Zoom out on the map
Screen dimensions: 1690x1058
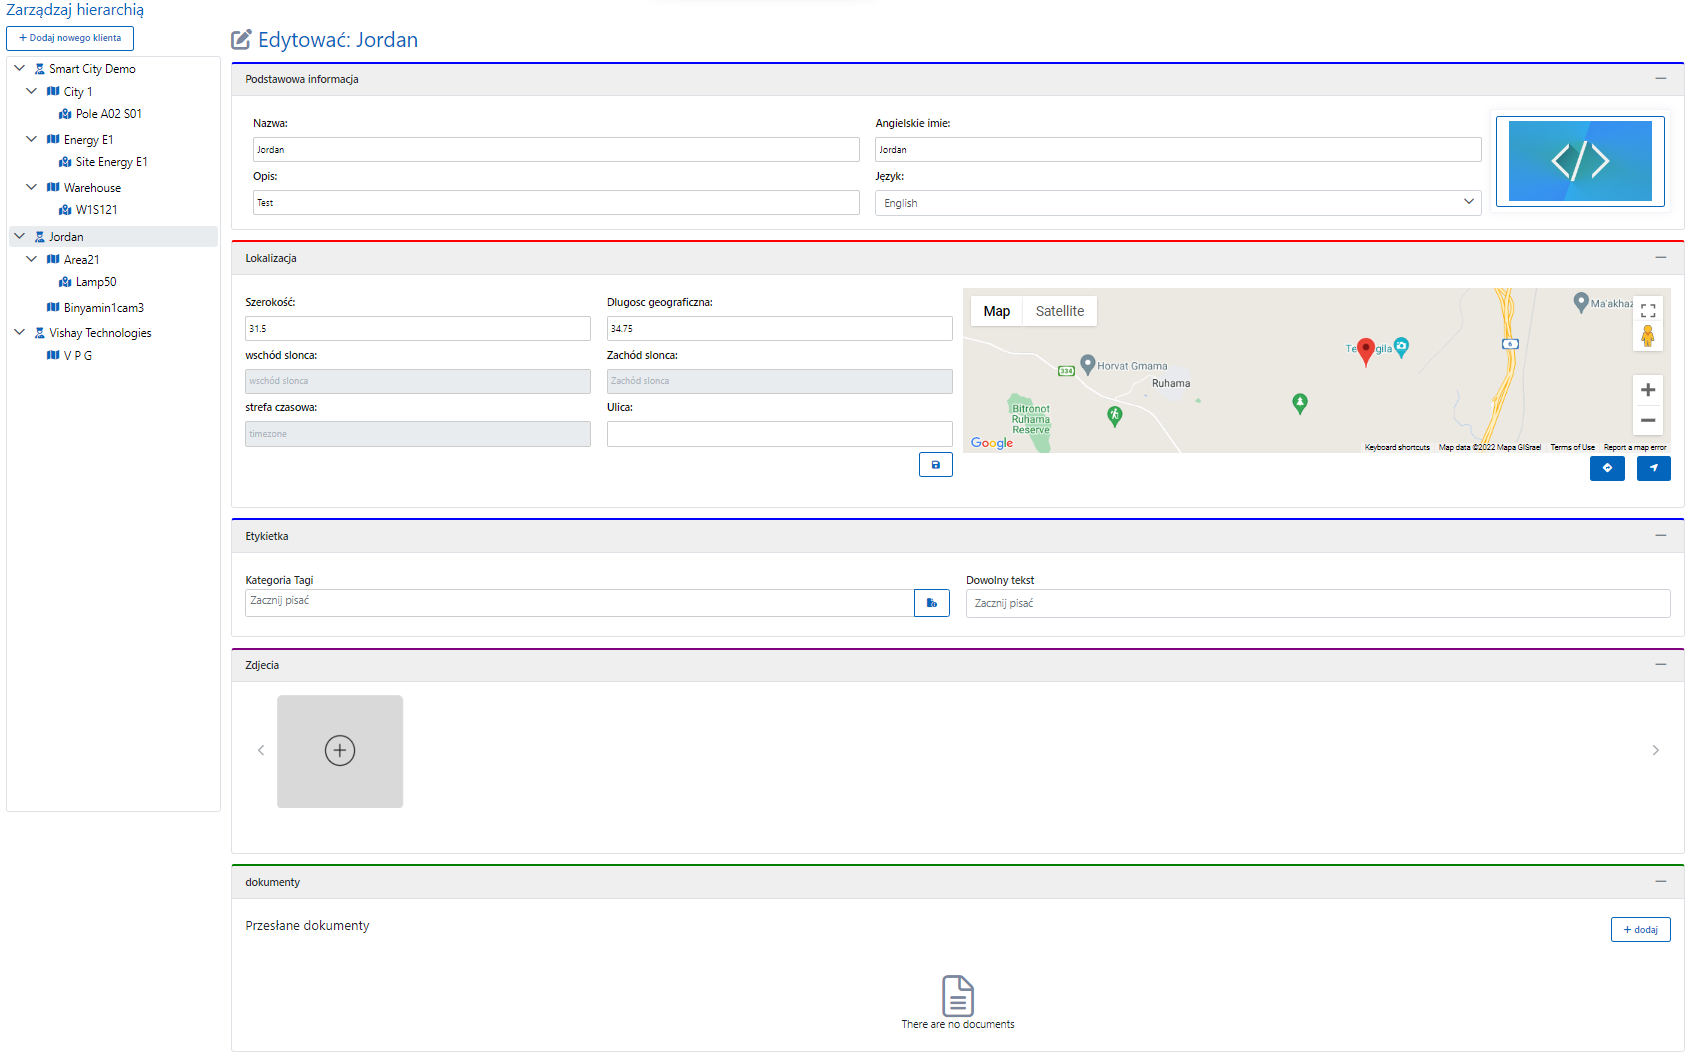pos(1648,421)
